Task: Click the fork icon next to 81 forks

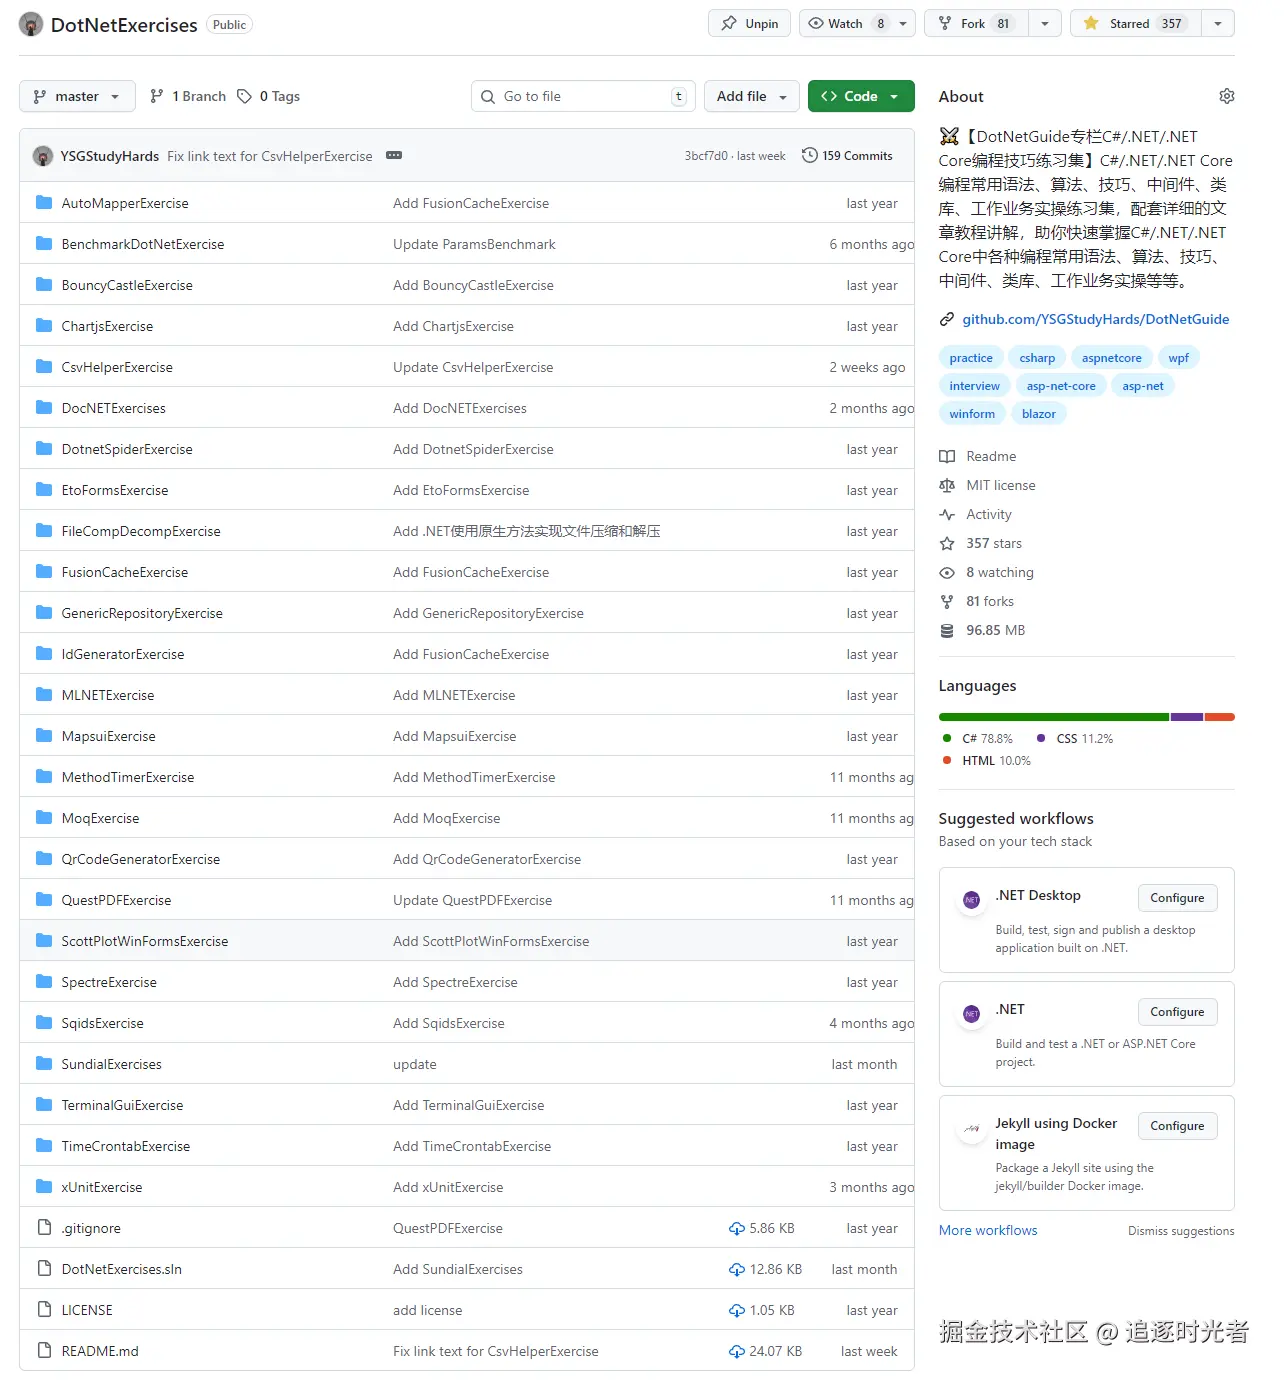Action: tap(947, 601)
